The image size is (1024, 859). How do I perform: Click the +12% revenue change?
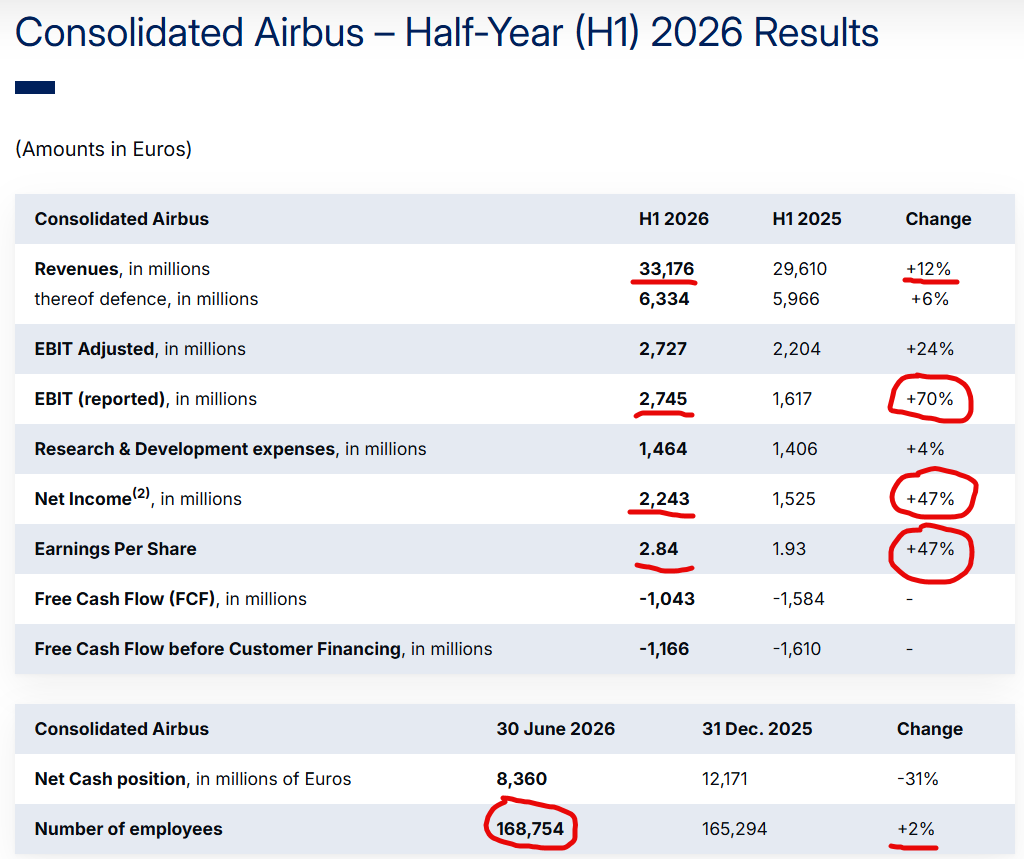tap(928, 269)
